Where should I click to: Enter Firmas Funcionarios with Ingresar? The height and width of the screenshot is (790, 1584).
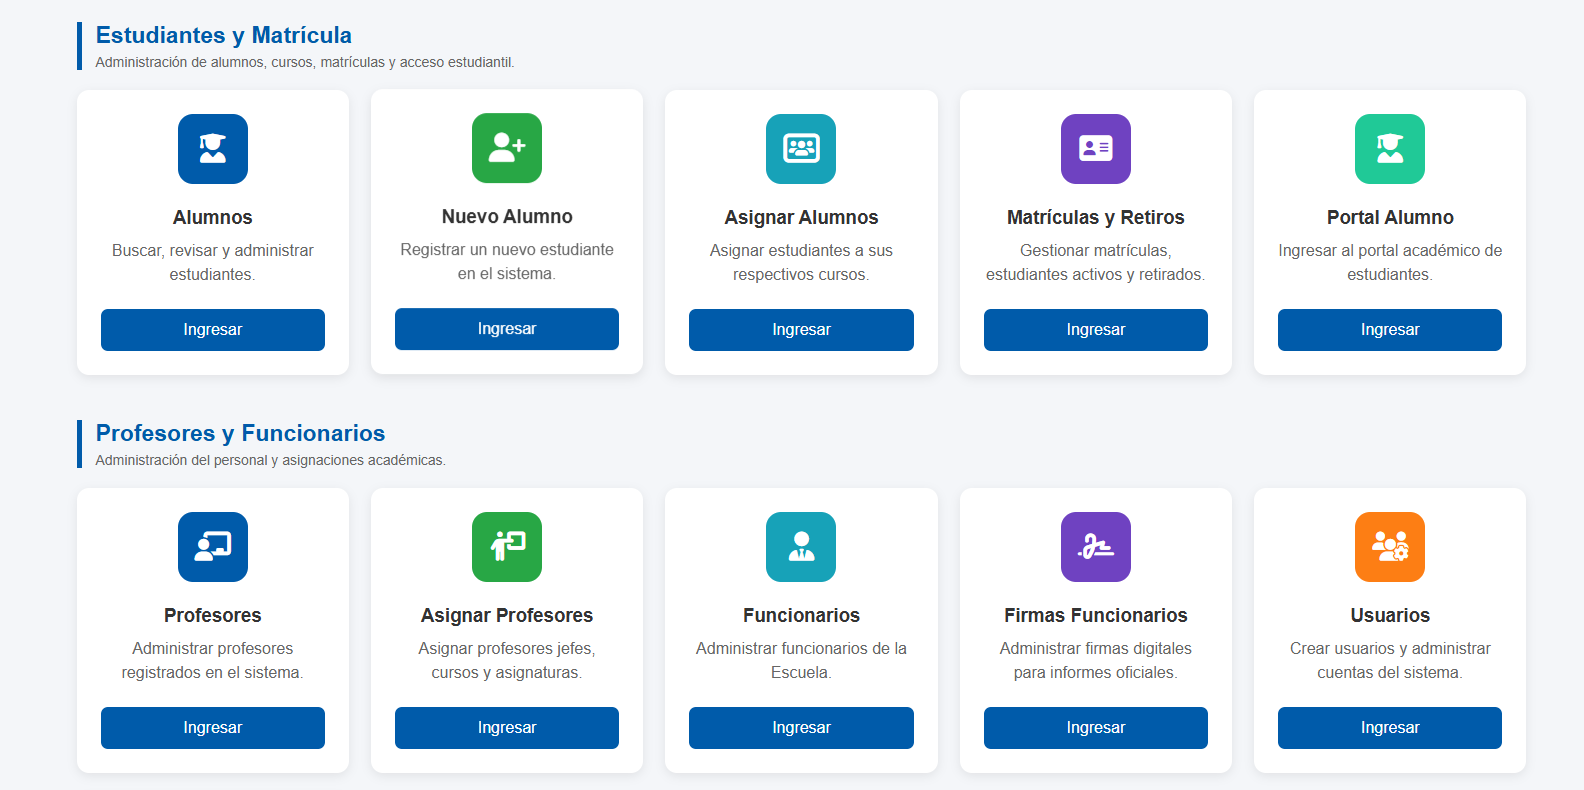coord(1096,728)
